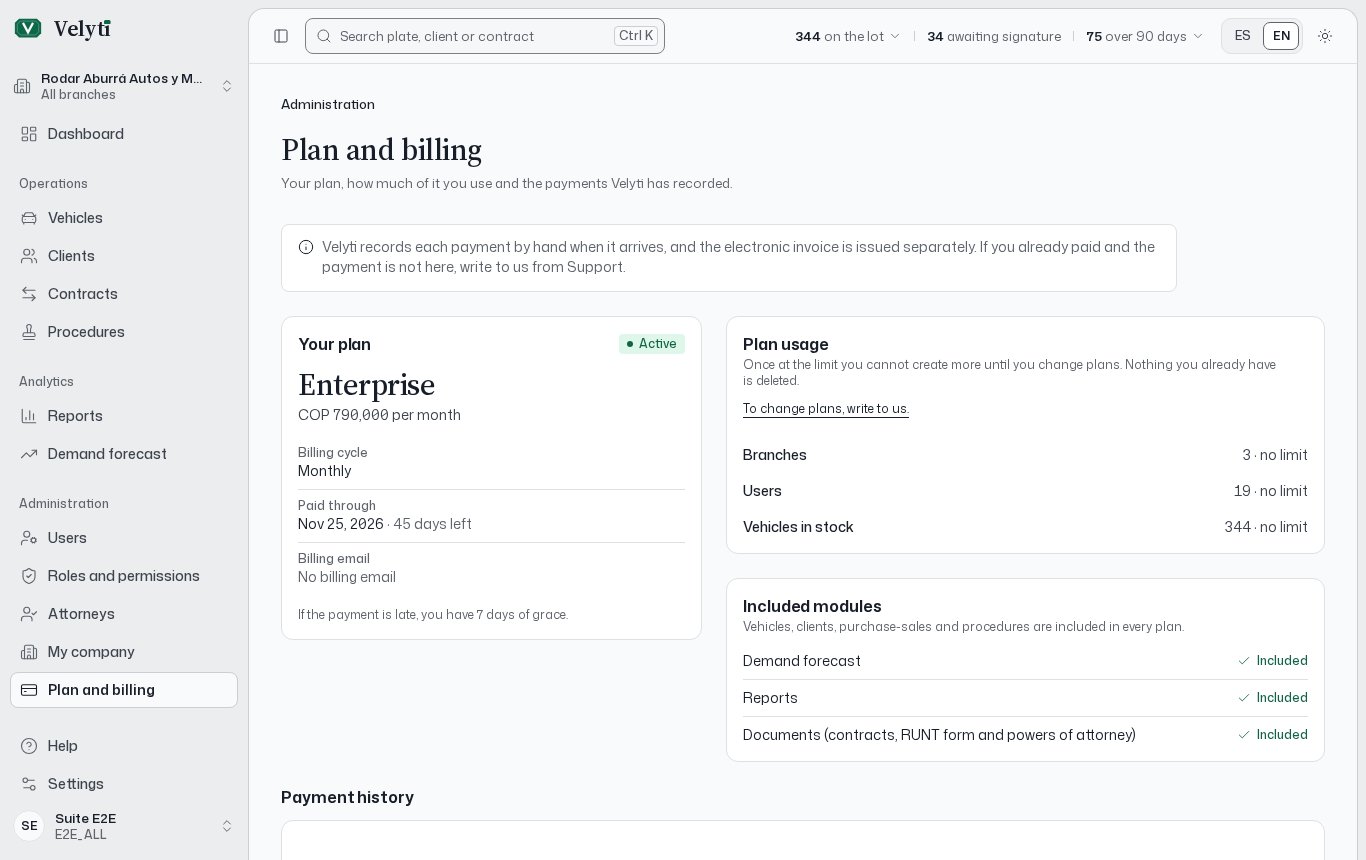Focus the plate, client or contract search field
Screen dimensions: 1366x860
485,36
